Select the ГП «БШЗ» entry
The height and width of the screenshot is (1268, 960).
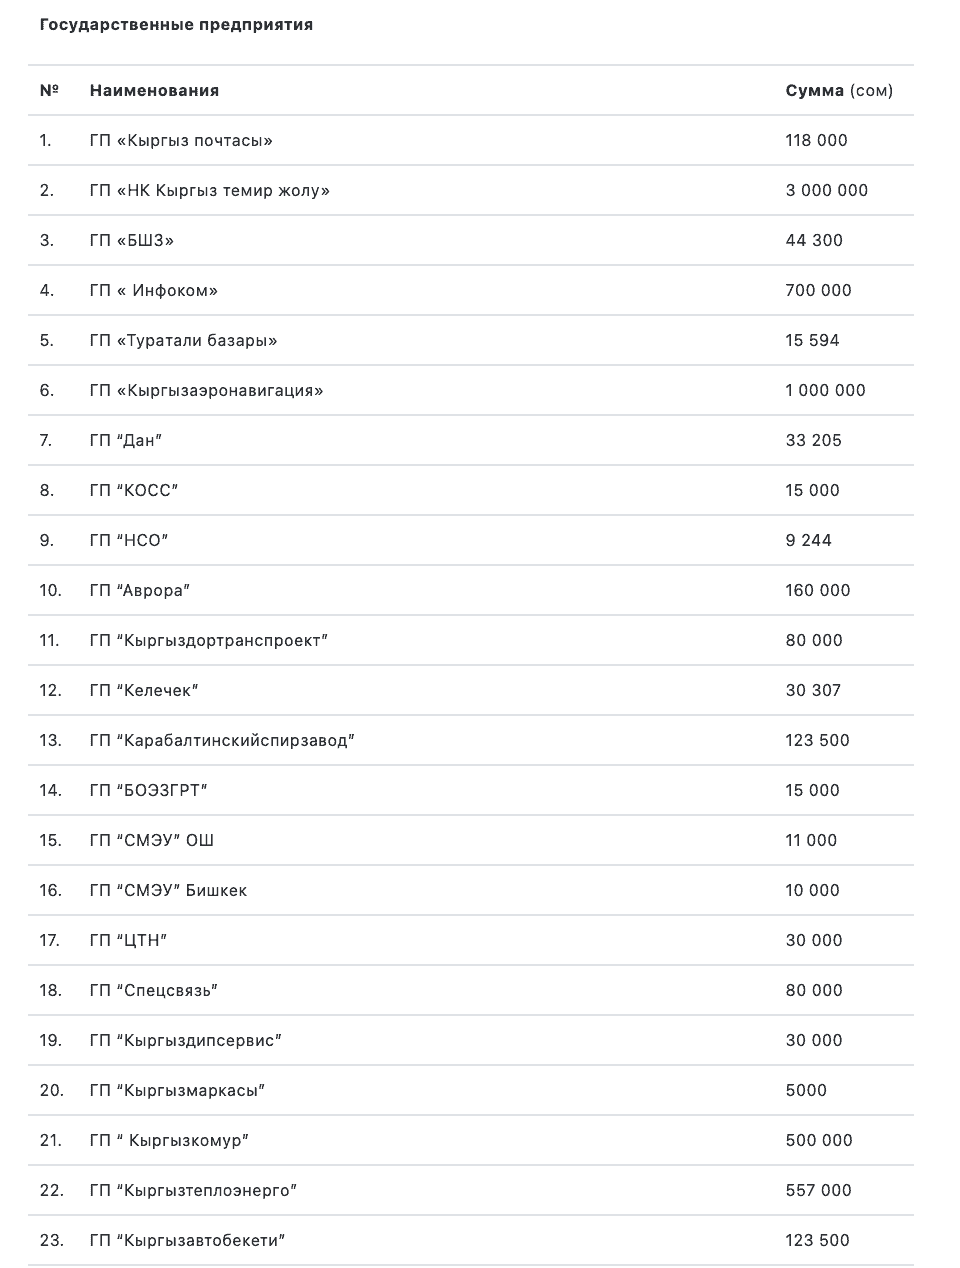click(x=131, y=241)
